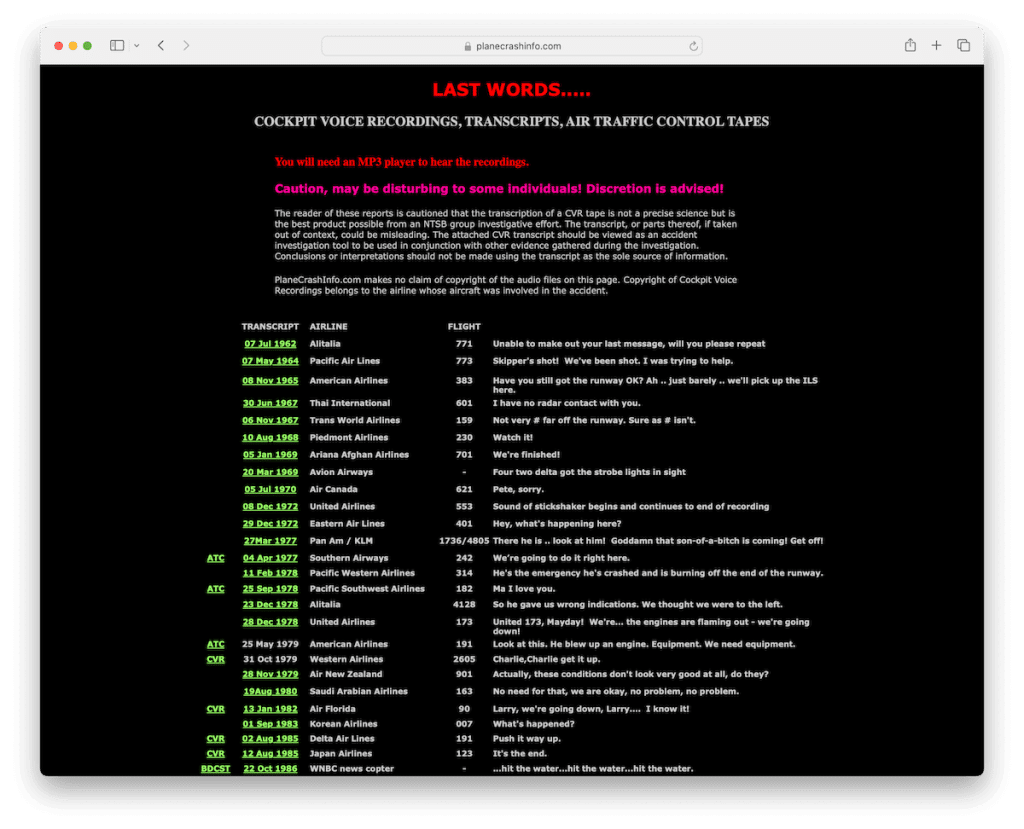The width and height of the screenshot is (1024, 829).
Task: Click the "Ariana Afghan Airlines" cell
Action: (359, 455)
